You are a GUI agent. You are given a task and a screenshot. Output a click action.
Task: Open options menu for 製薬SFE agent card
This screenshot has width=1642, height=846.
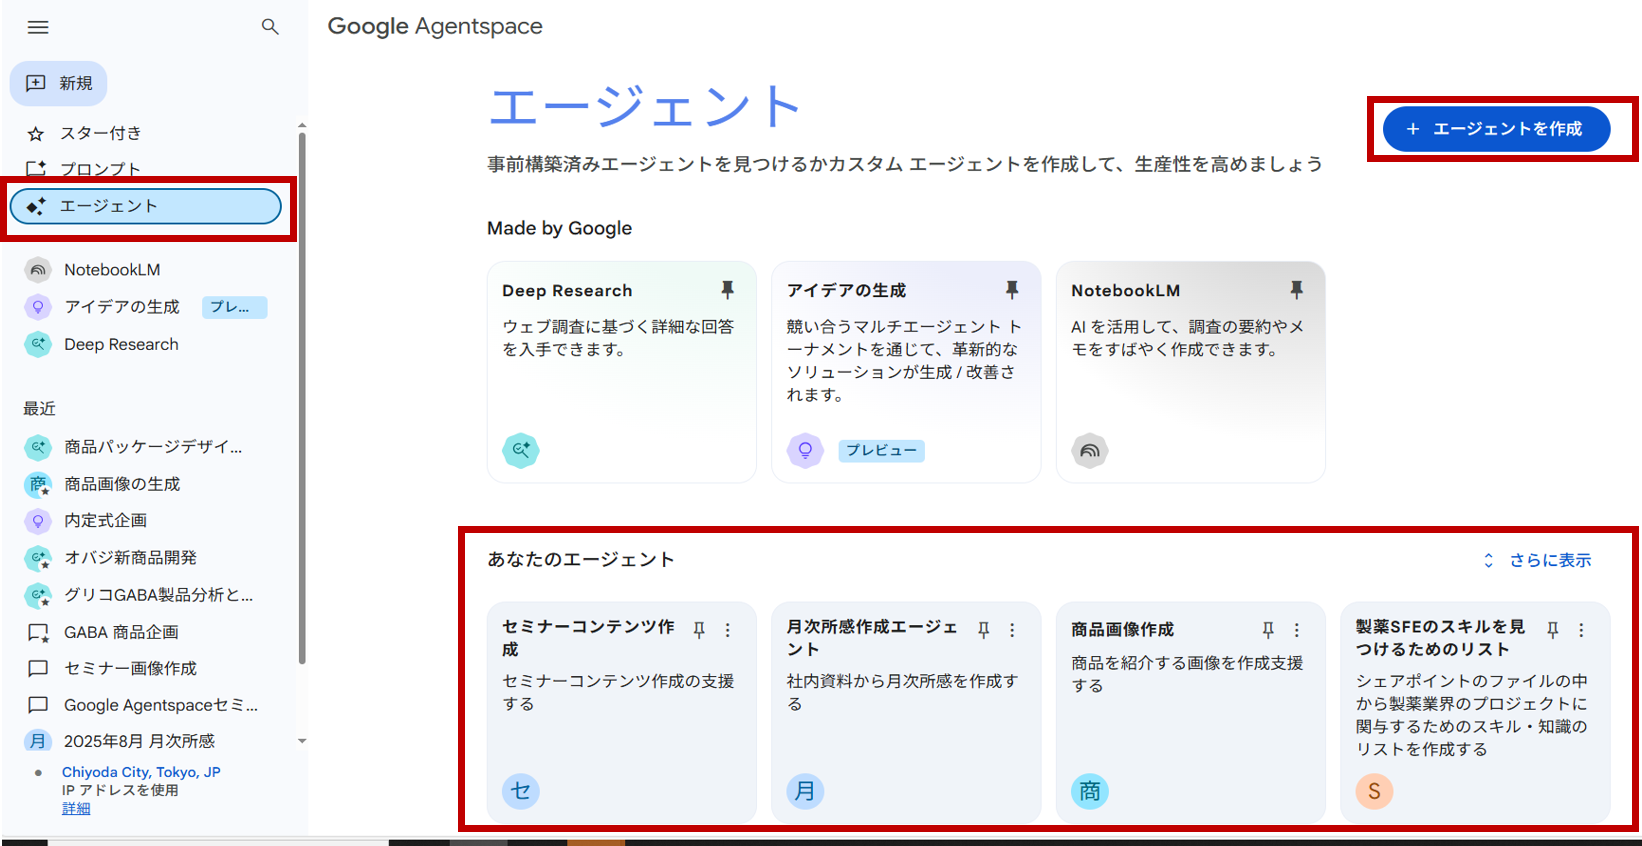pos(1581,630)
